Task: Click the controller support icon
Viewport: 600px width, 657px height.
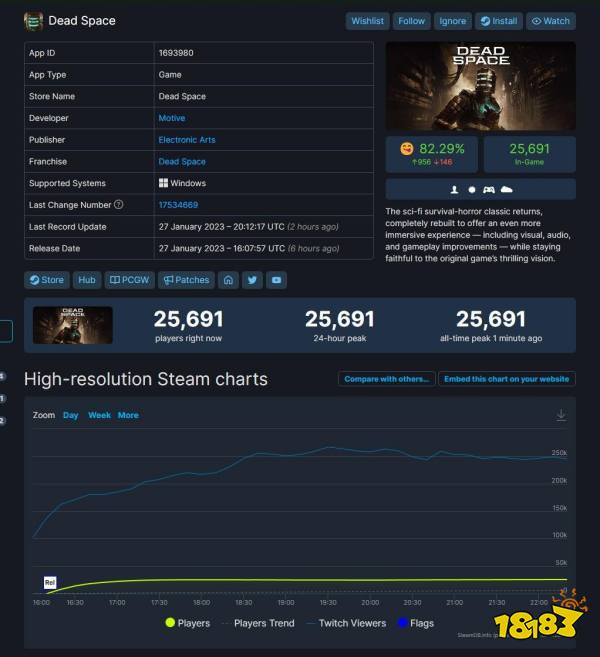Action: 489,190
